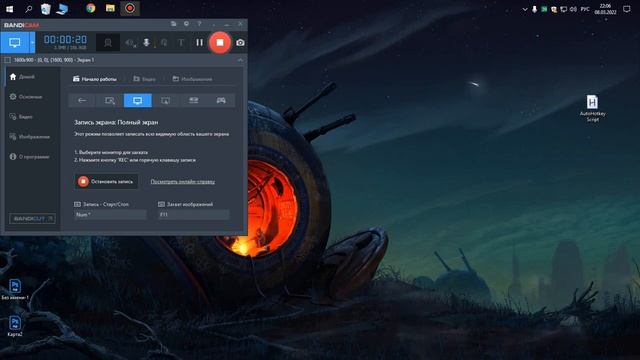Select HDMI device recording mode icon

tap(193, 100)
